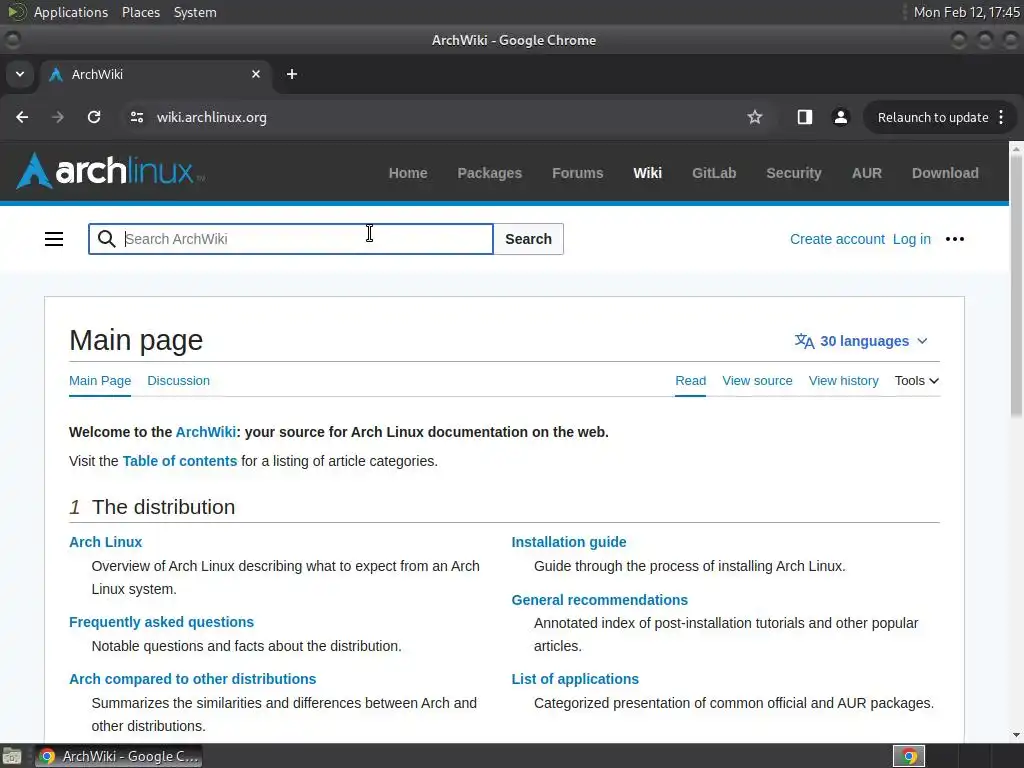Image resolution: width=1024 pixels, height=768 pixels.
Task: Click the Search button
Action: click(528, 239)
